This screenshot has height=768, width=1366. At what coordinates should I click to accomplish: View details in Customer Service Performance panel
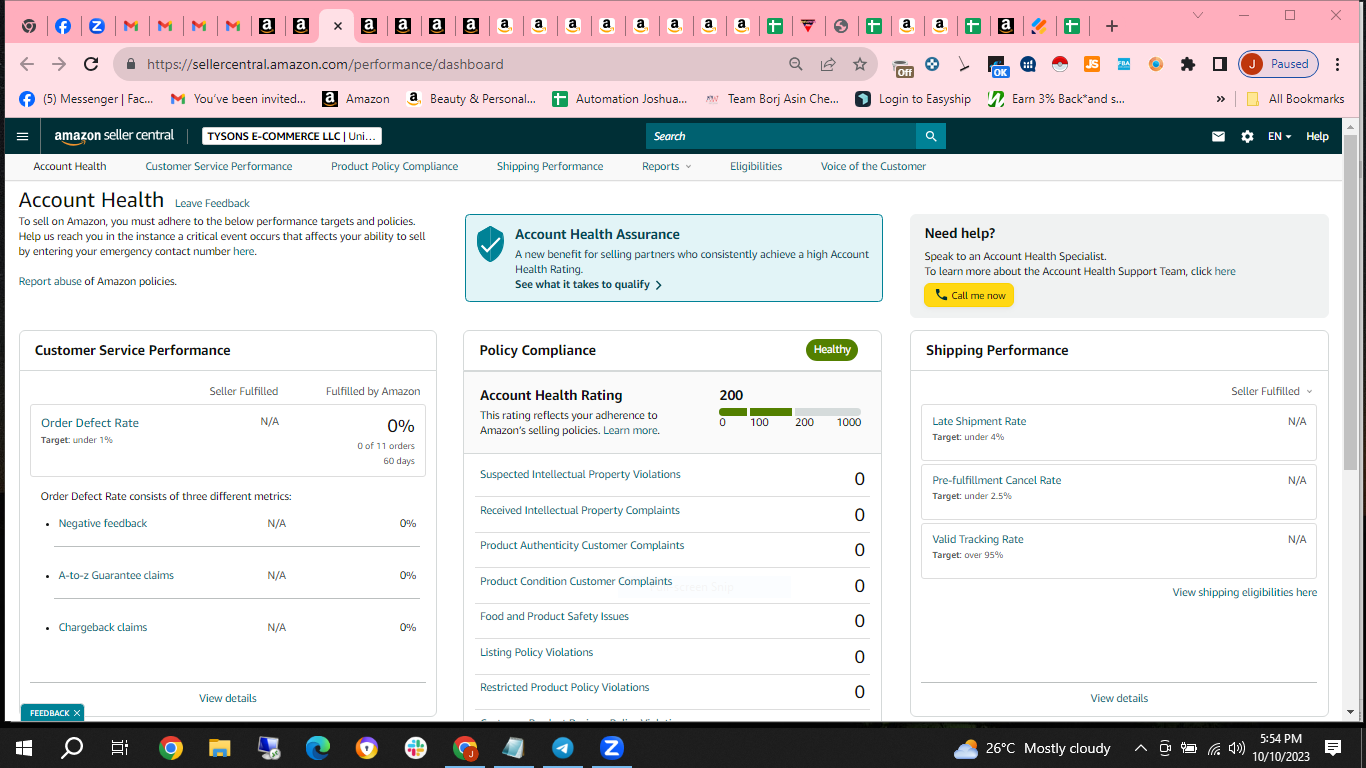pos(228,698)
